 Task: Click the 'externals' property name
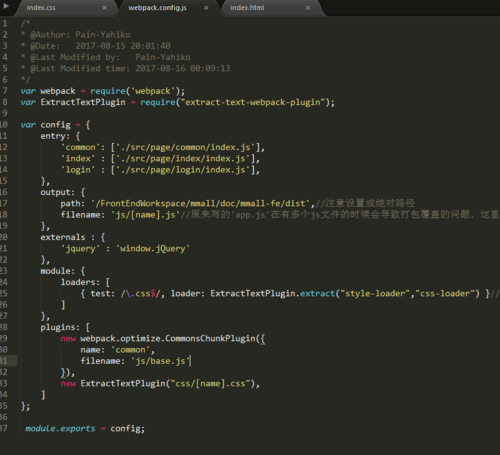(63, 237)
